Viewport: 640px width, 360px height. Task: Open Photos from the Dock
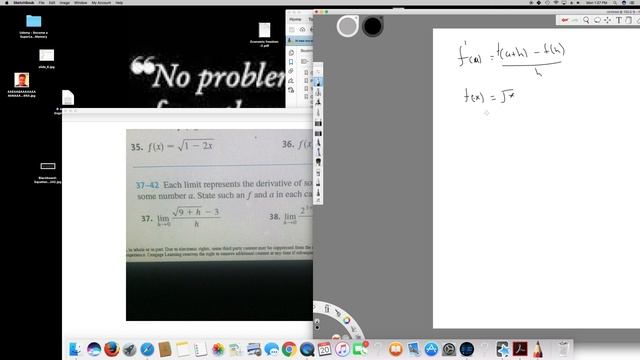(218, 349)
